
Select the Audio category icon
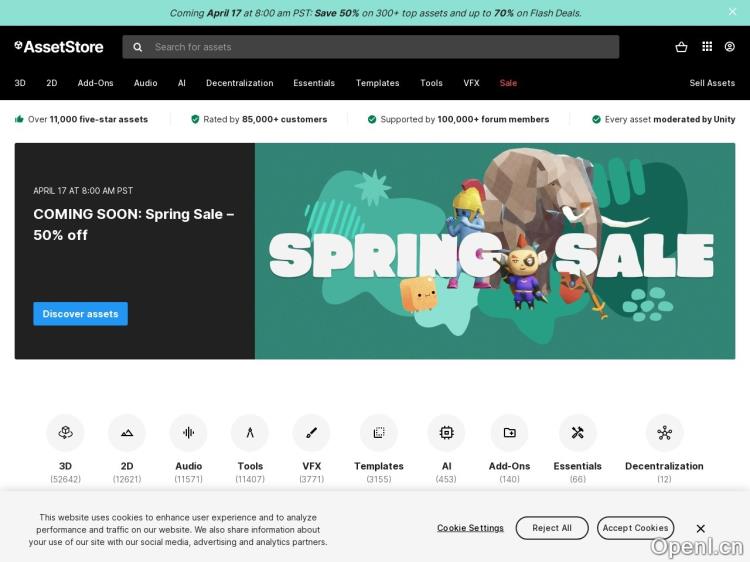tap(188, 433)
